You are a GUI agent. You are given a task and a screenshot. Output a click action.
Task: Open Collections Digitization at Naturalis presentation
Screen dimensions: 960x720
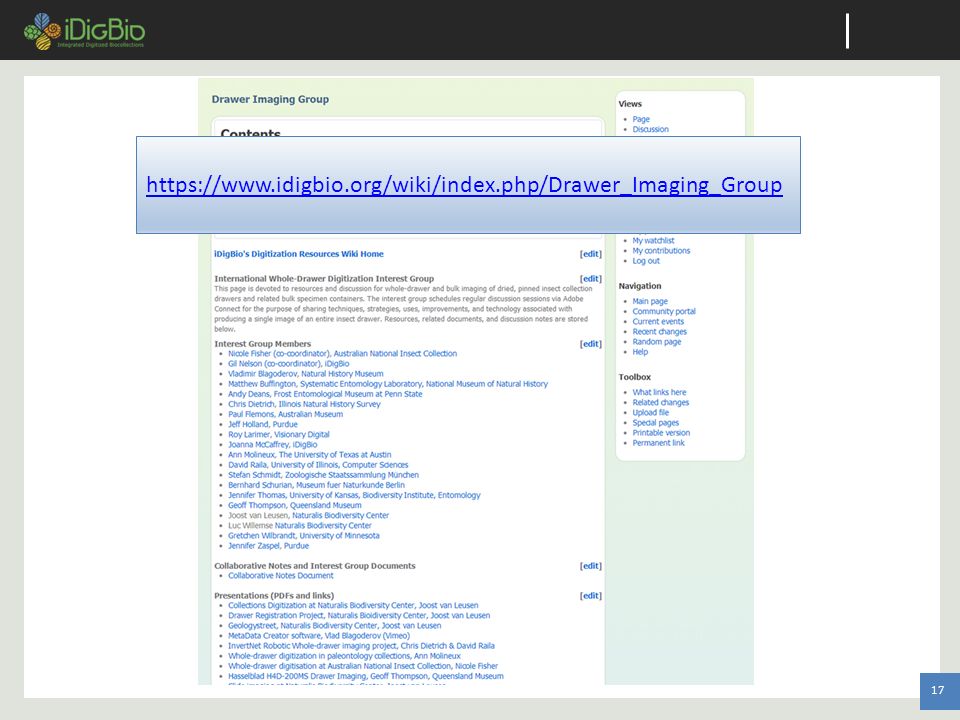click(353, 606)
